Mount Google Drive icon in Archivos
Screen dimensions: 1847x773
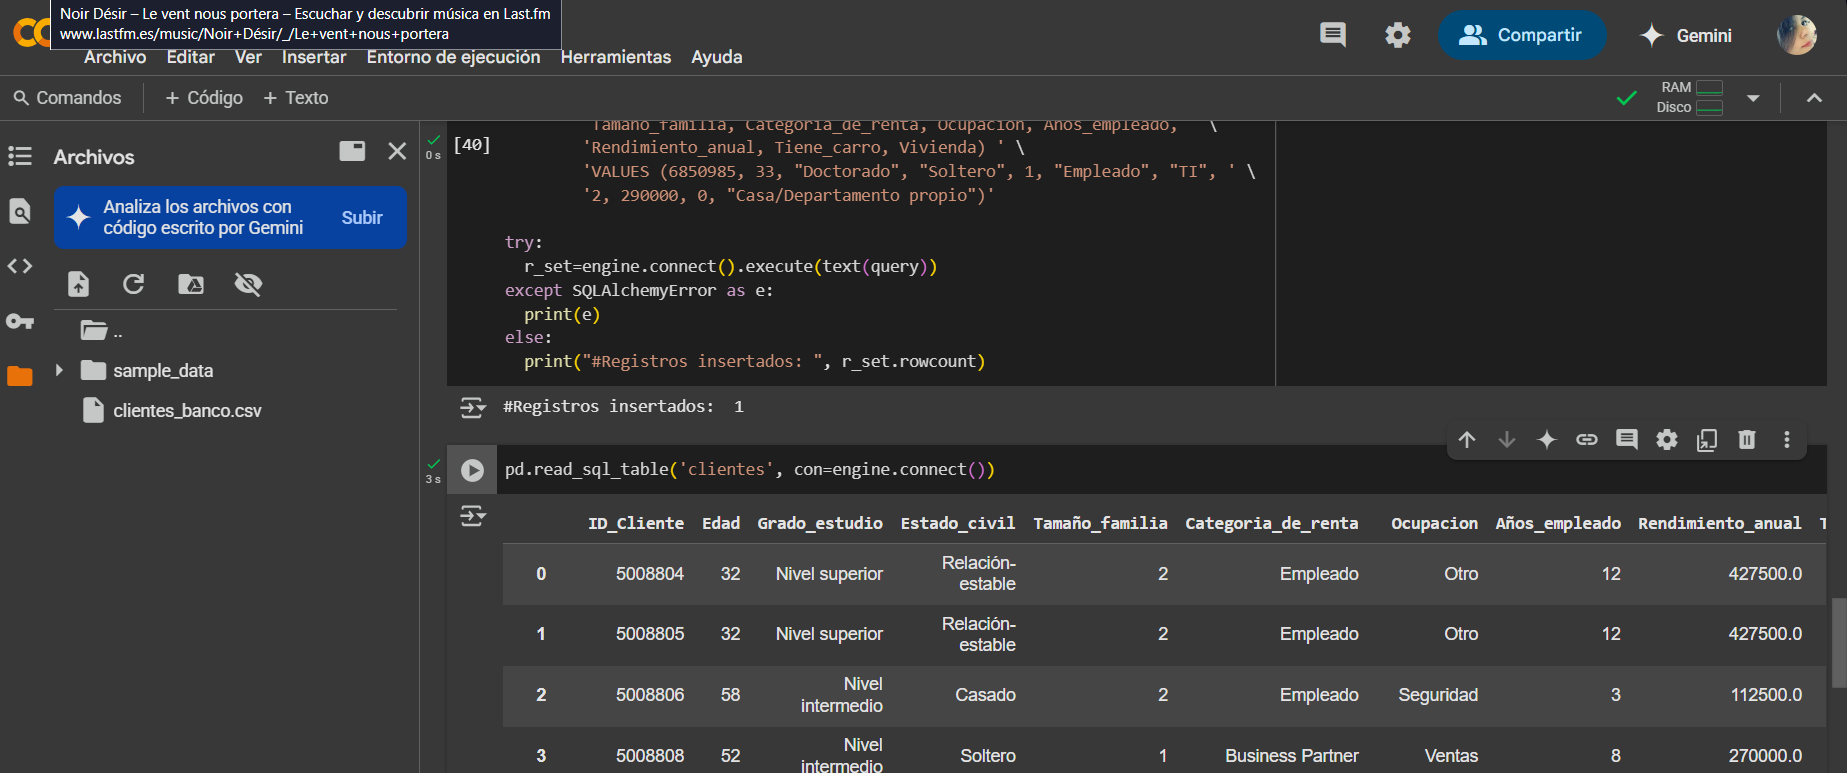191,284
